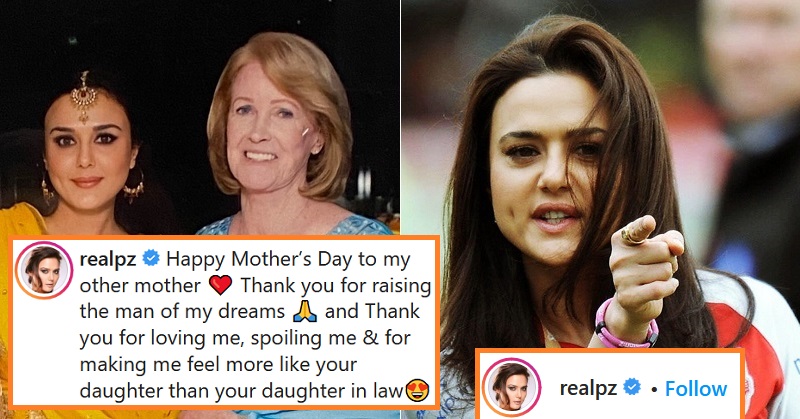Click the folded hands emoji in the caption

pyautogui.click(x=305, y=312)
